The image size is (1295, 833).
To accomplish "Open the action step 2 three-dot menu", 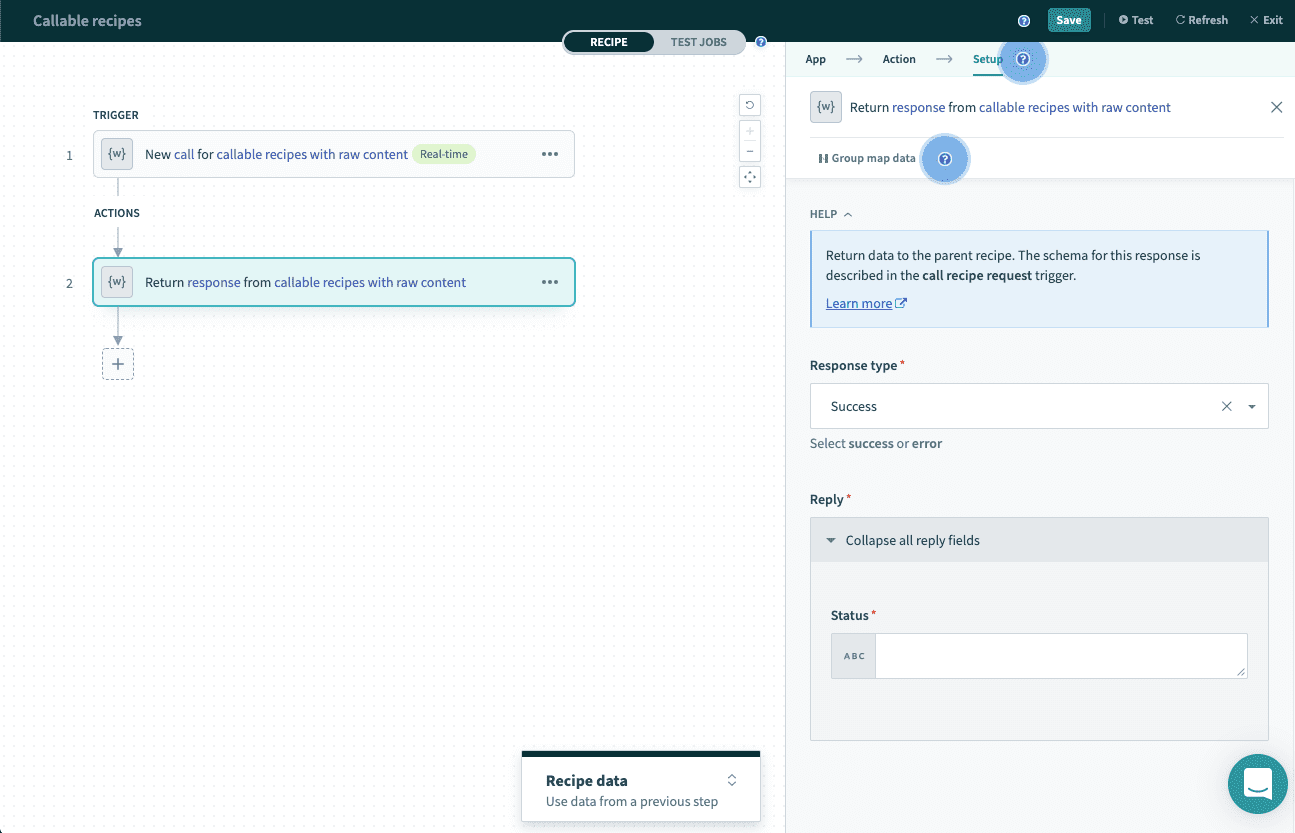I will [x=549, y=282].
